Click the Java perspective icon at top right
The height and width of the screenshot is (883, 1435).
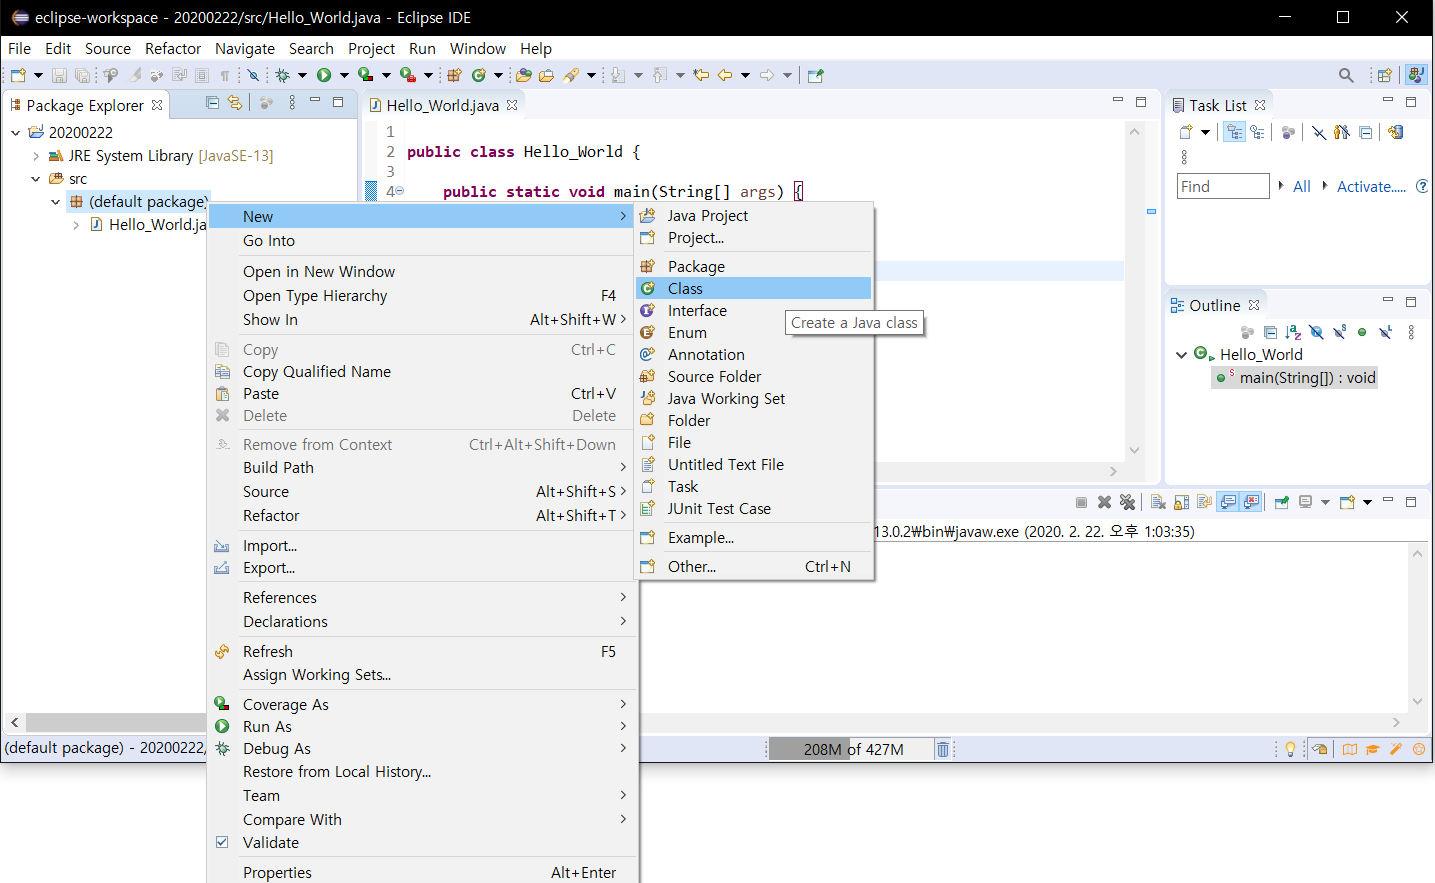click(x=1415, y=75)
